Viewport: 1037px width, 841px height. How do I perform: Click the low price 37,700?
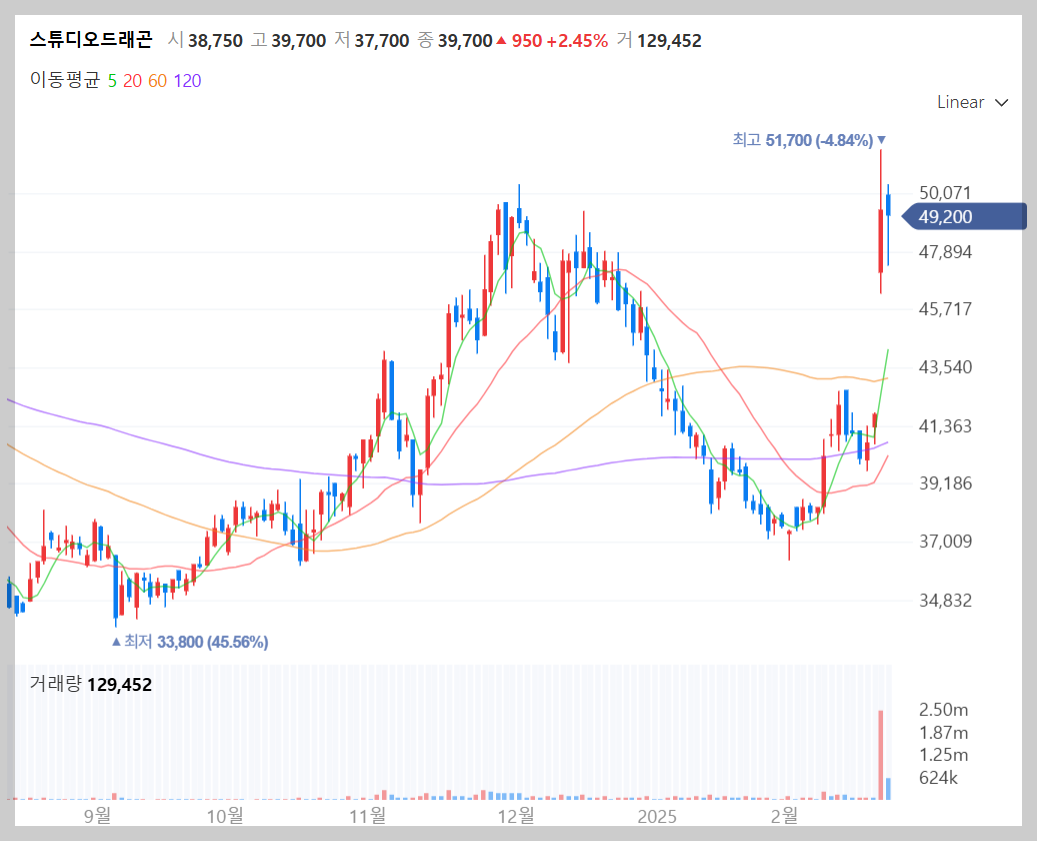coord(382,41)
